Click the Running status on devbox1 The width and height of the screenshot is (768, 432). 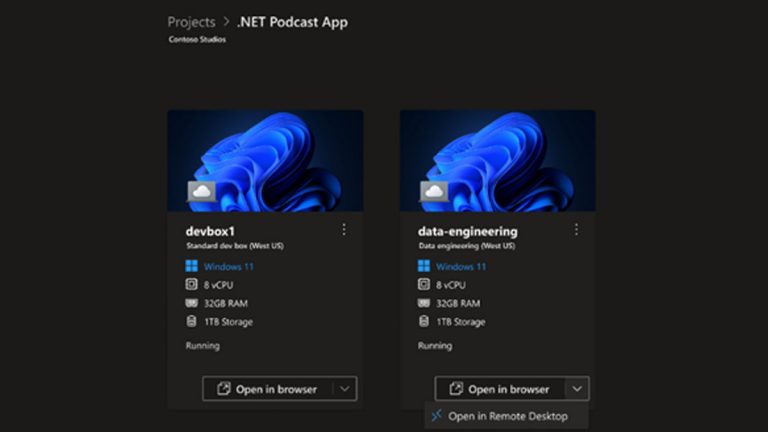tap(203, 346)
